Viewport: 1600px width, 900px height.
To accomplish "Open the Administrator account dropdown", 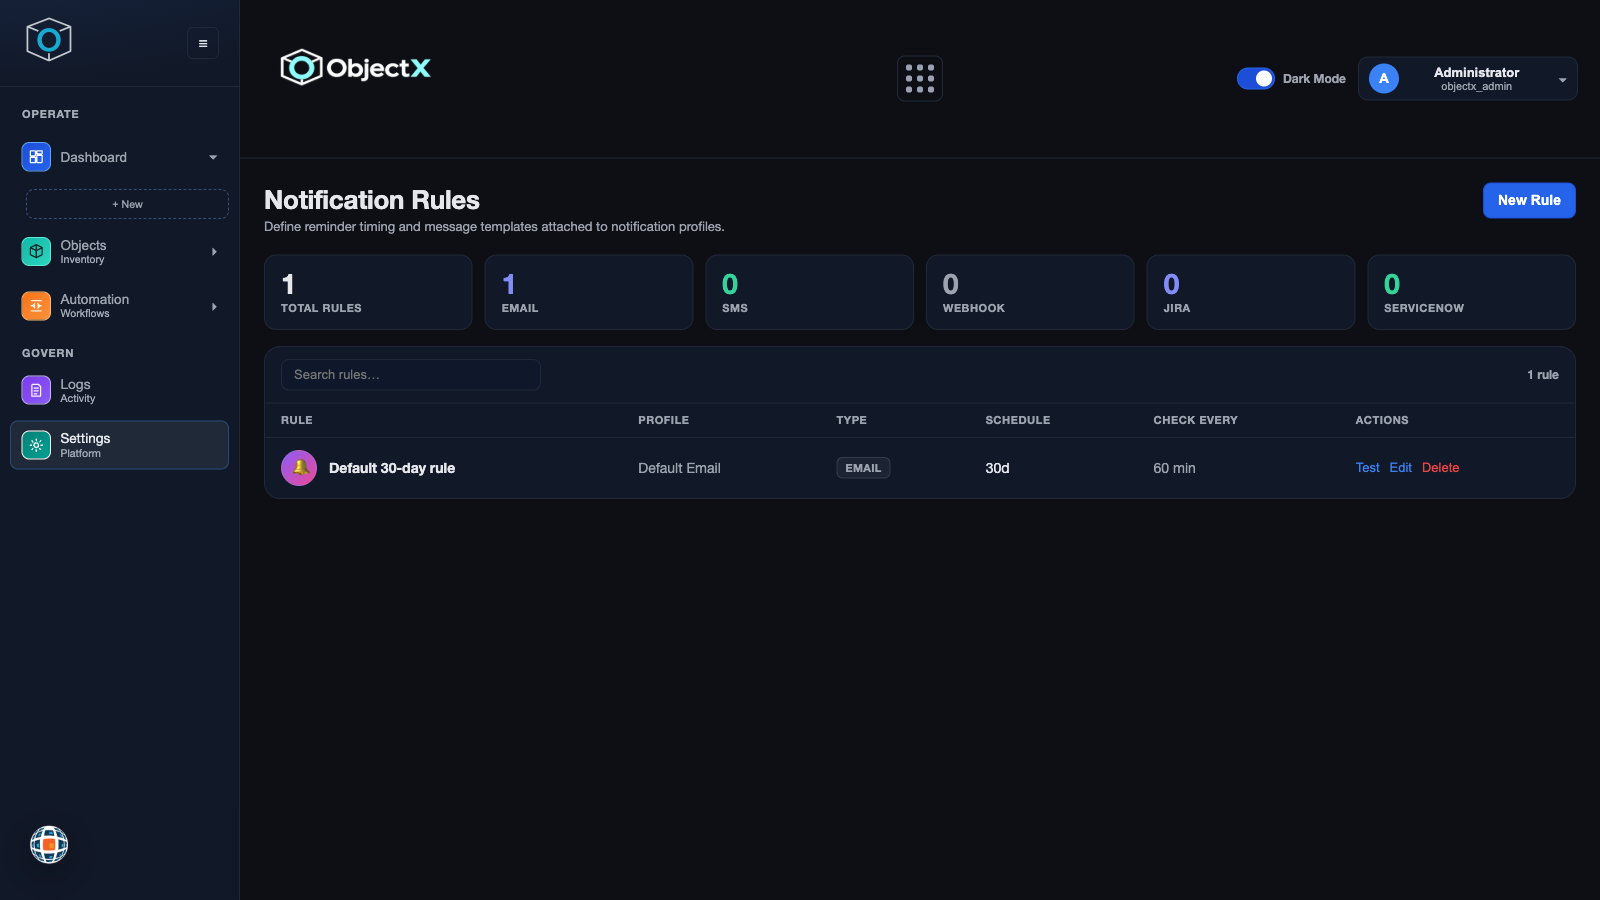I will click(1467, 79).
